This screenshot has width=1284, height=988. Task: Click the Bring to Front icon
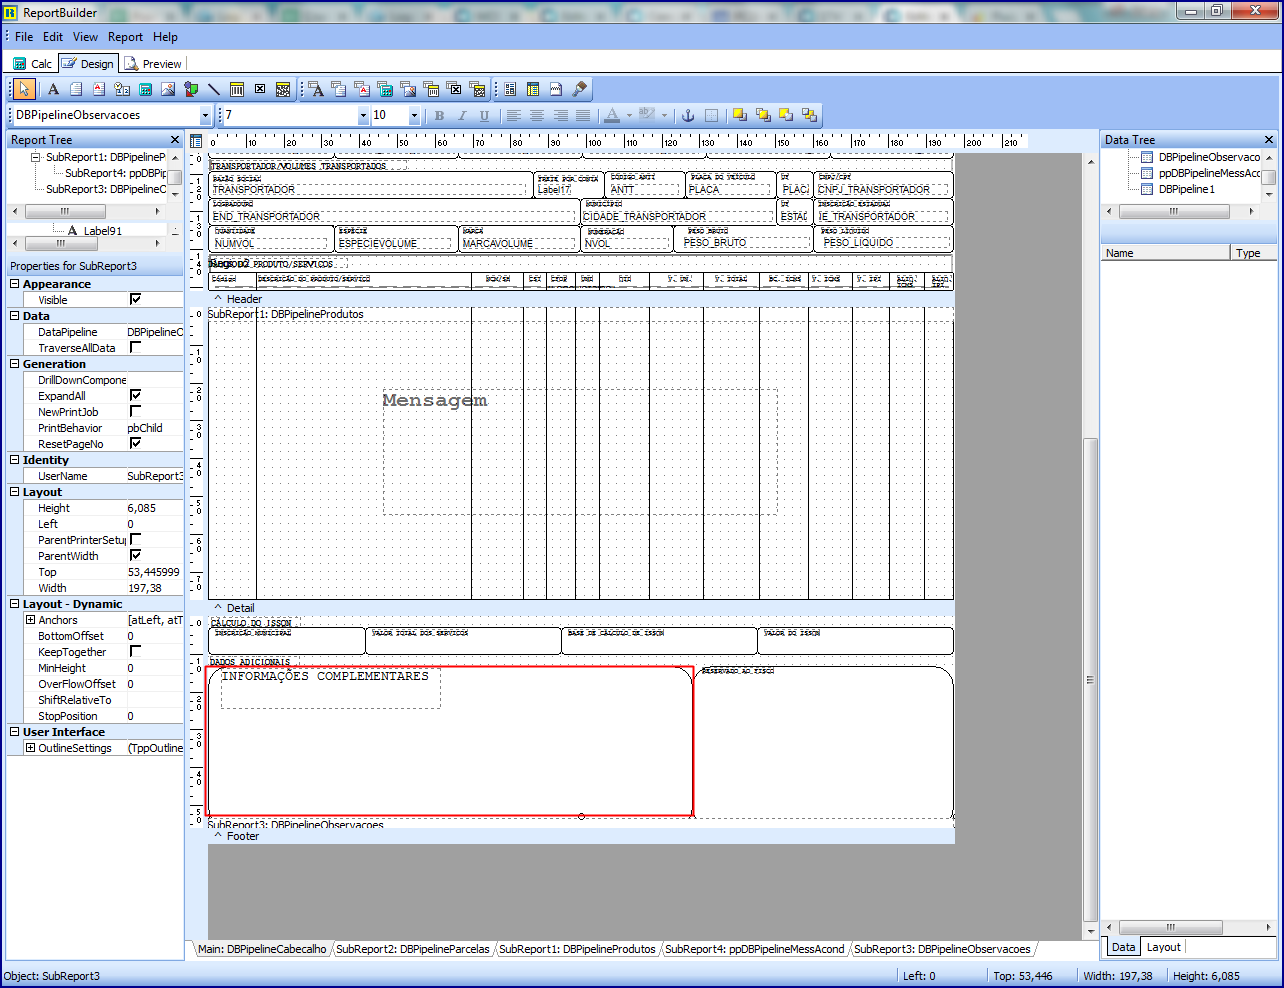(740, 115)
